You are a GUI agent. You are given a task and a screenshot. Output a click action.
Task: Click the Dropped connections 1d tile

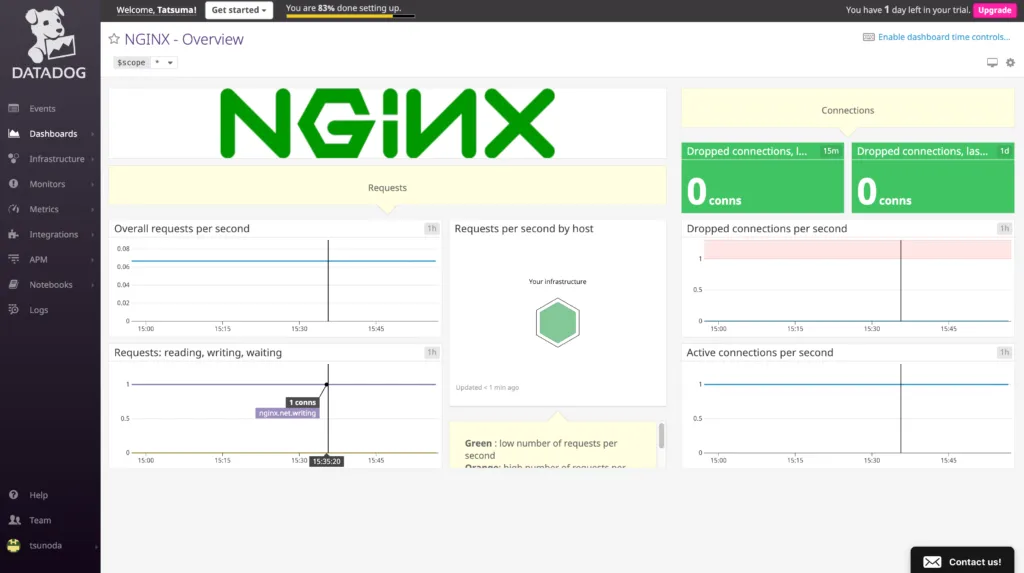pyautogui.click(x=933, y=178)
